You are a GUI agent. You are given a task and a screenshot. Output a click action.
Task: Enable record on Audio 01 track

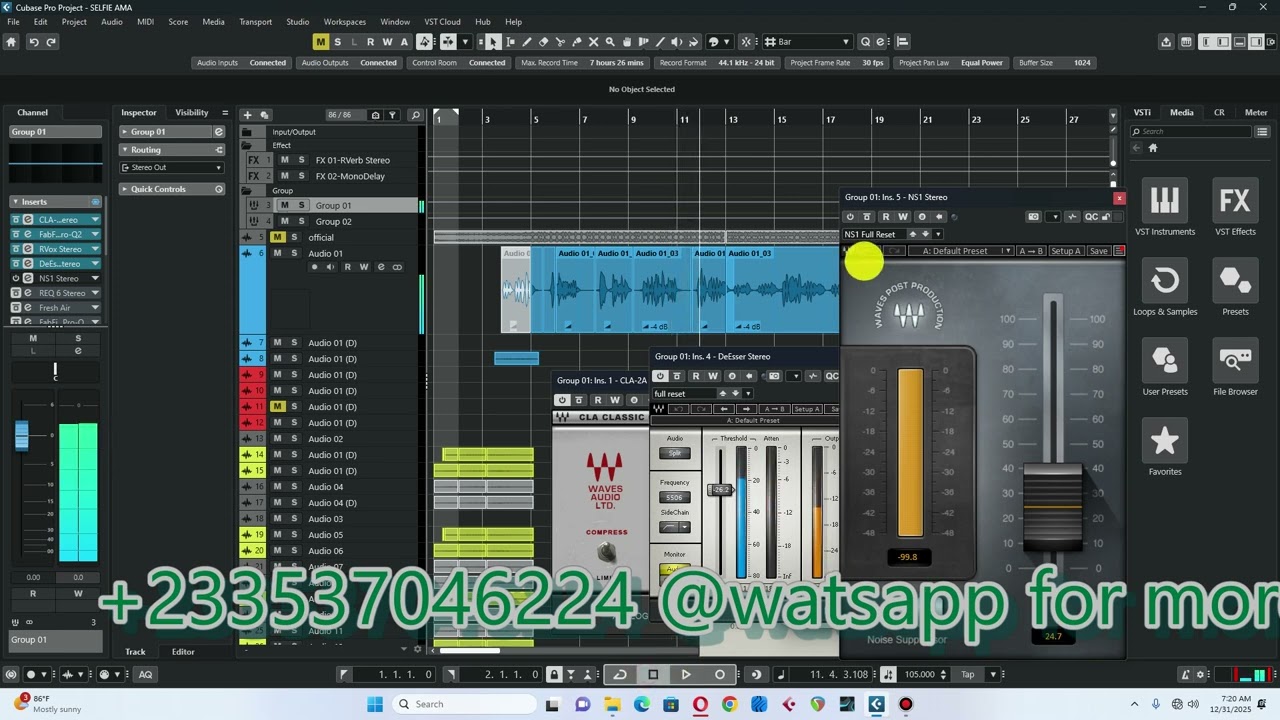(x=315, y=267)
